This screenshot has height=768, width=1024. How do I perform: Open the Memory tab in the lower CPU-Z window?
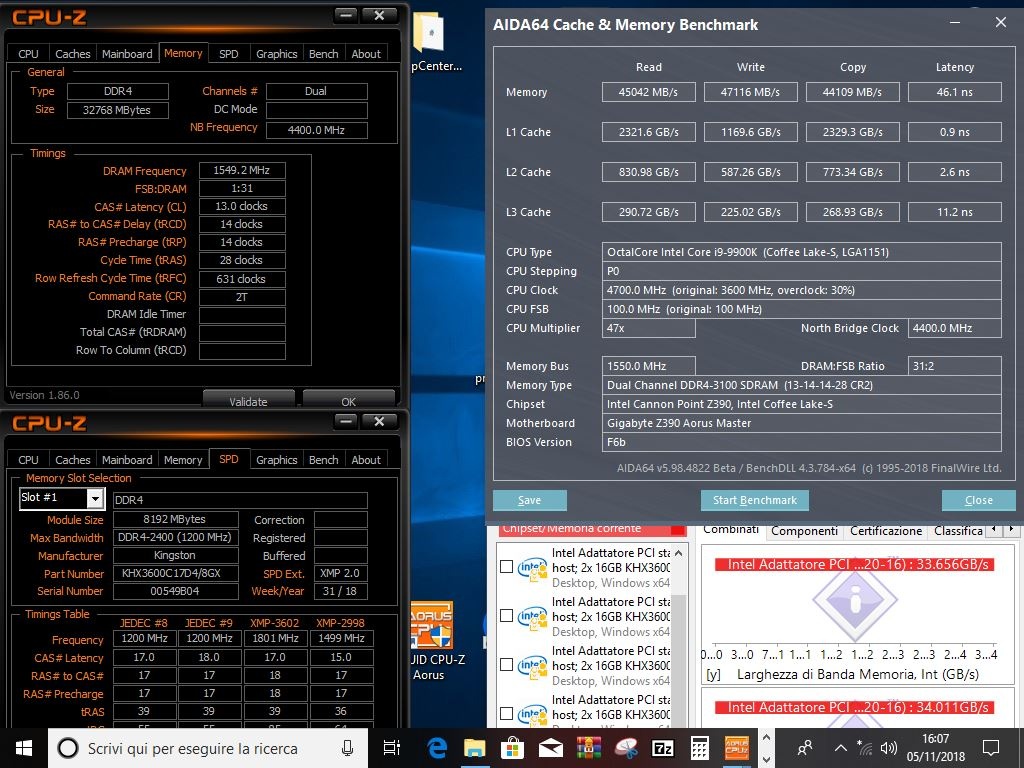coord(183,460)
